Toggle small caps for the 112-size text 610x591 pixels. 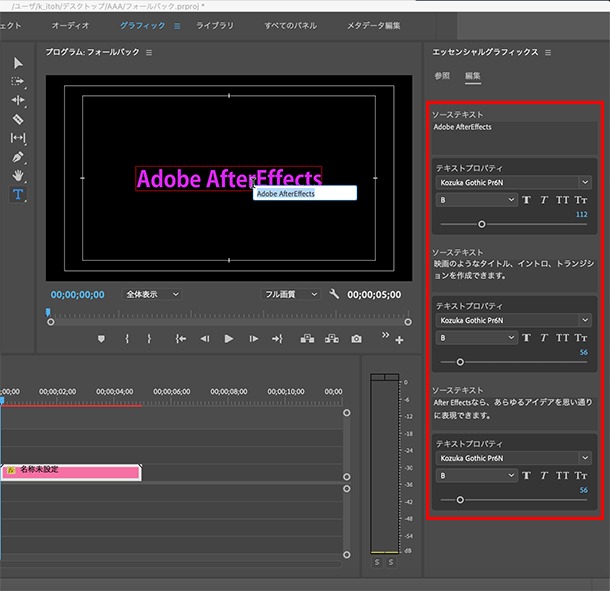point(581,200)
